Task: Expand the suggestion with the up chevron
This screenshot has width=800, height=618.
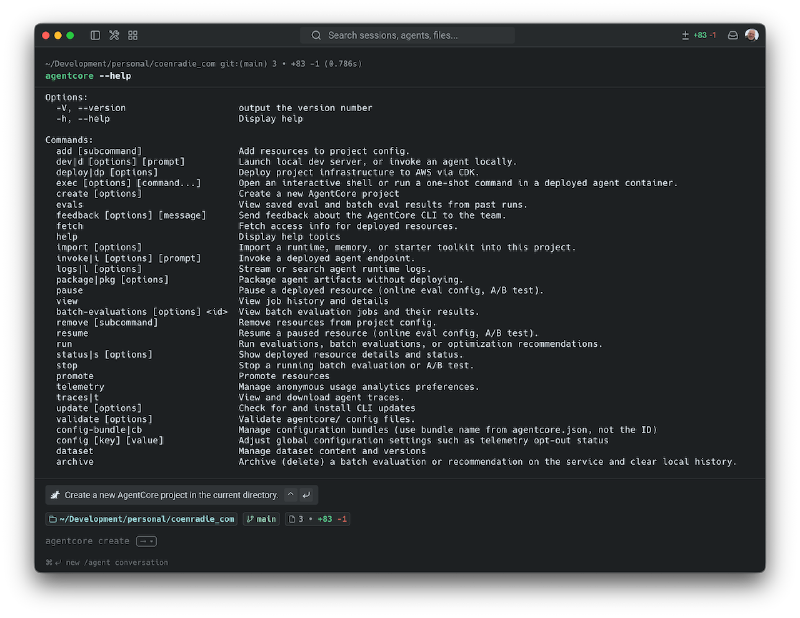Action: pyautogui.click(x=290, y=495)
